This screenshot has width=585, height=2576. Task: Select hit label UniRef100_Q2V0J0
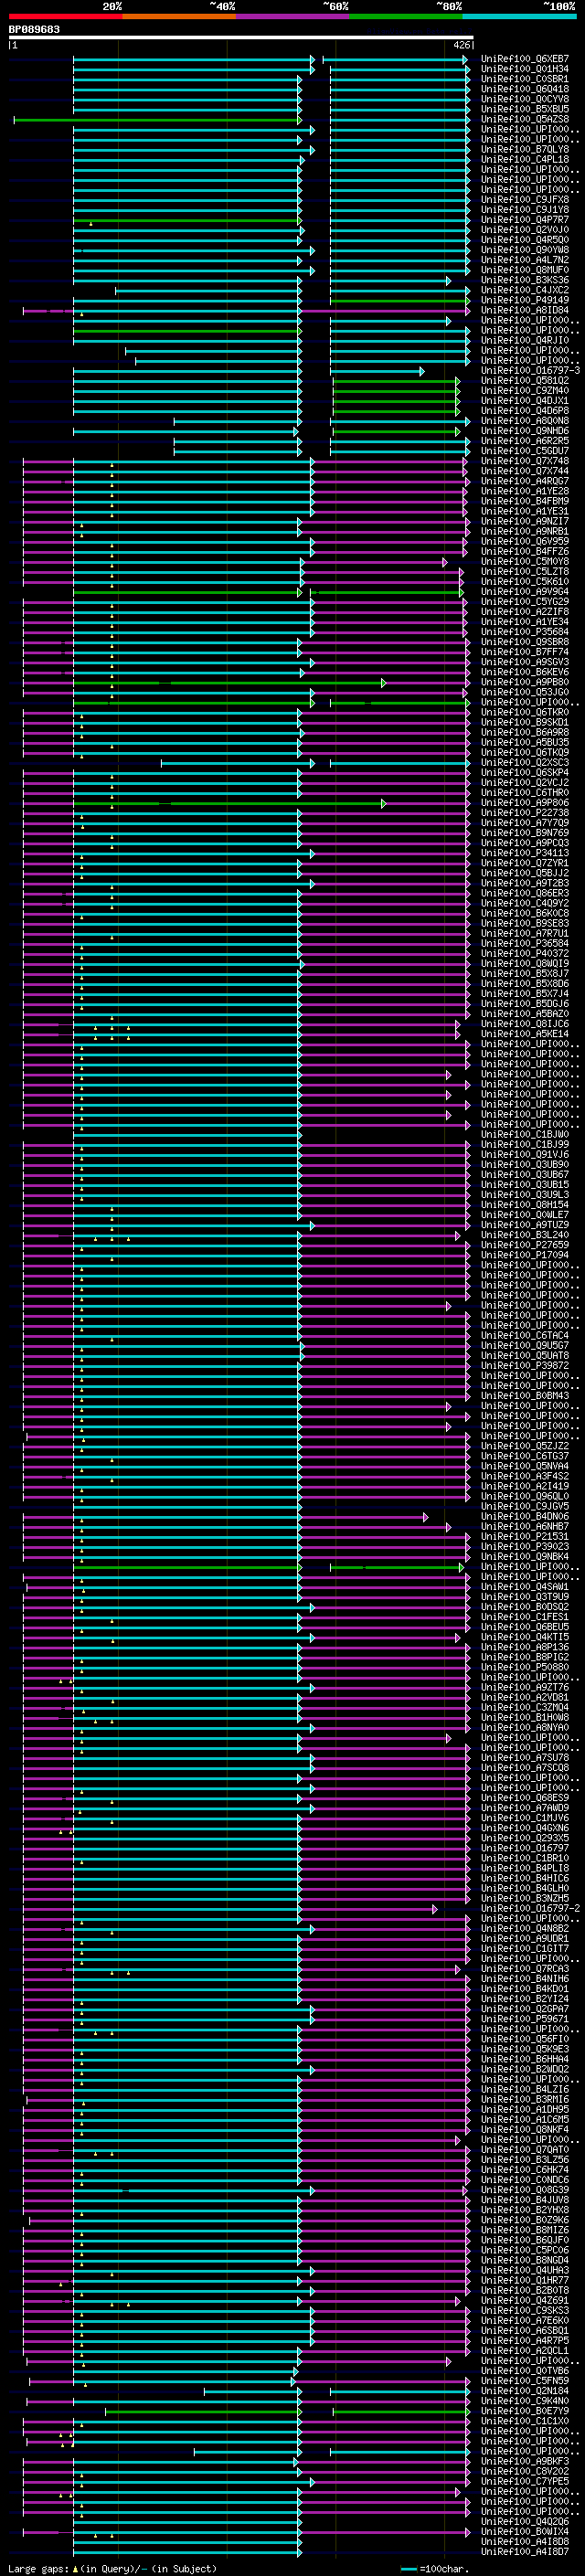(x=524, y=230)
